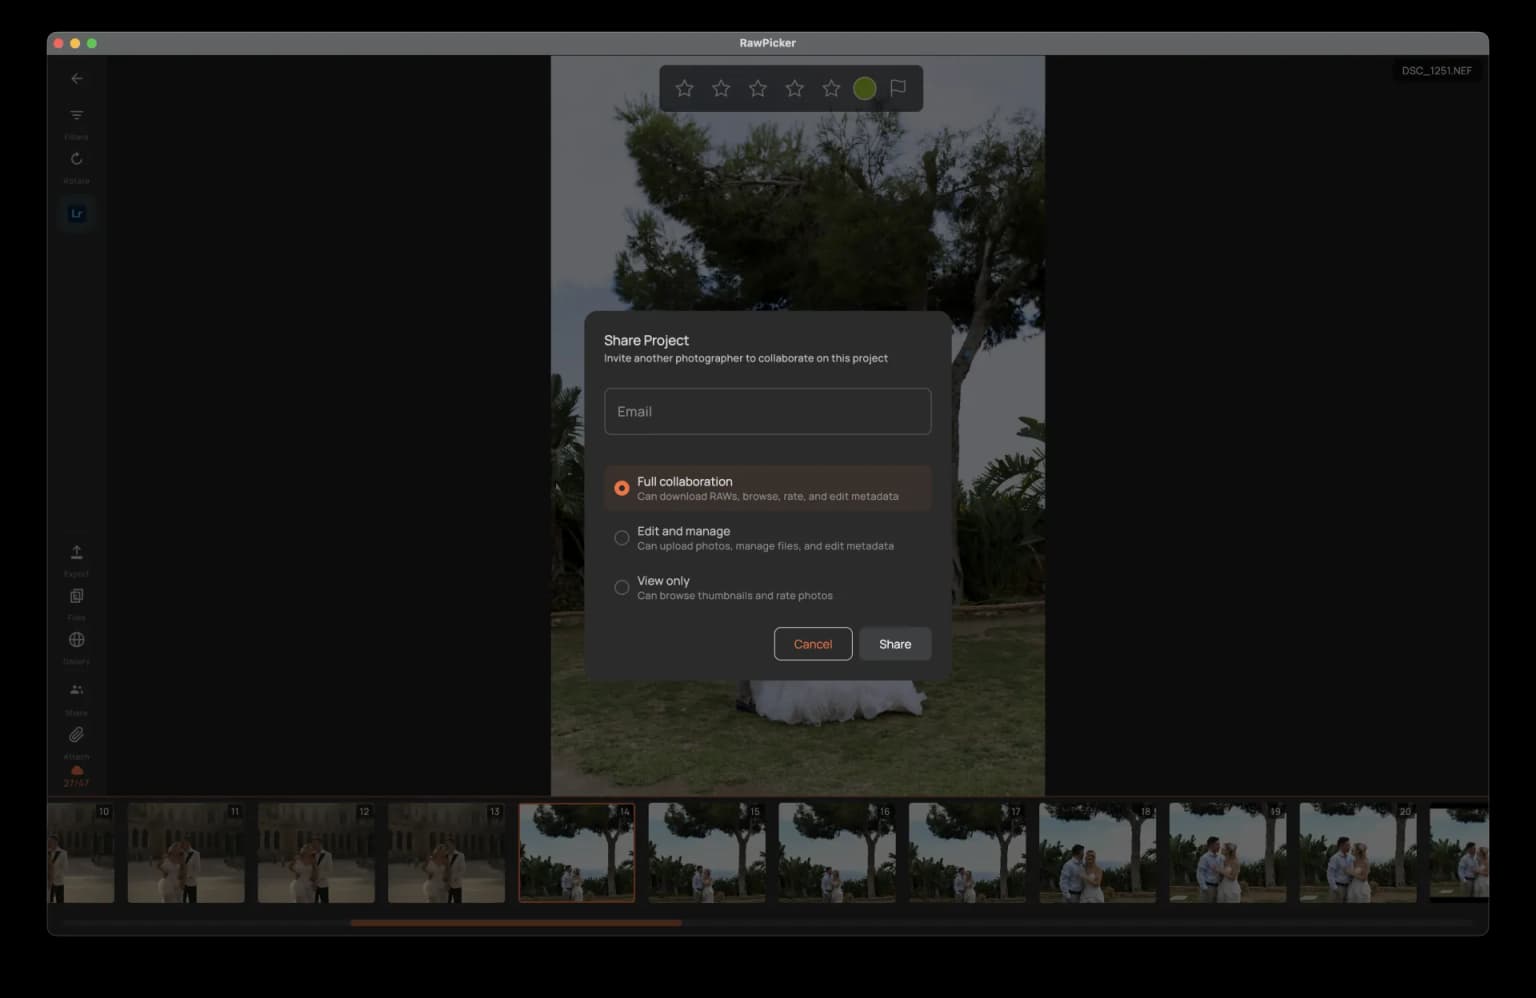This screenshot has height=998, width=1536.
Task: Click the Email input field
Action: click(x=767, y=411)
